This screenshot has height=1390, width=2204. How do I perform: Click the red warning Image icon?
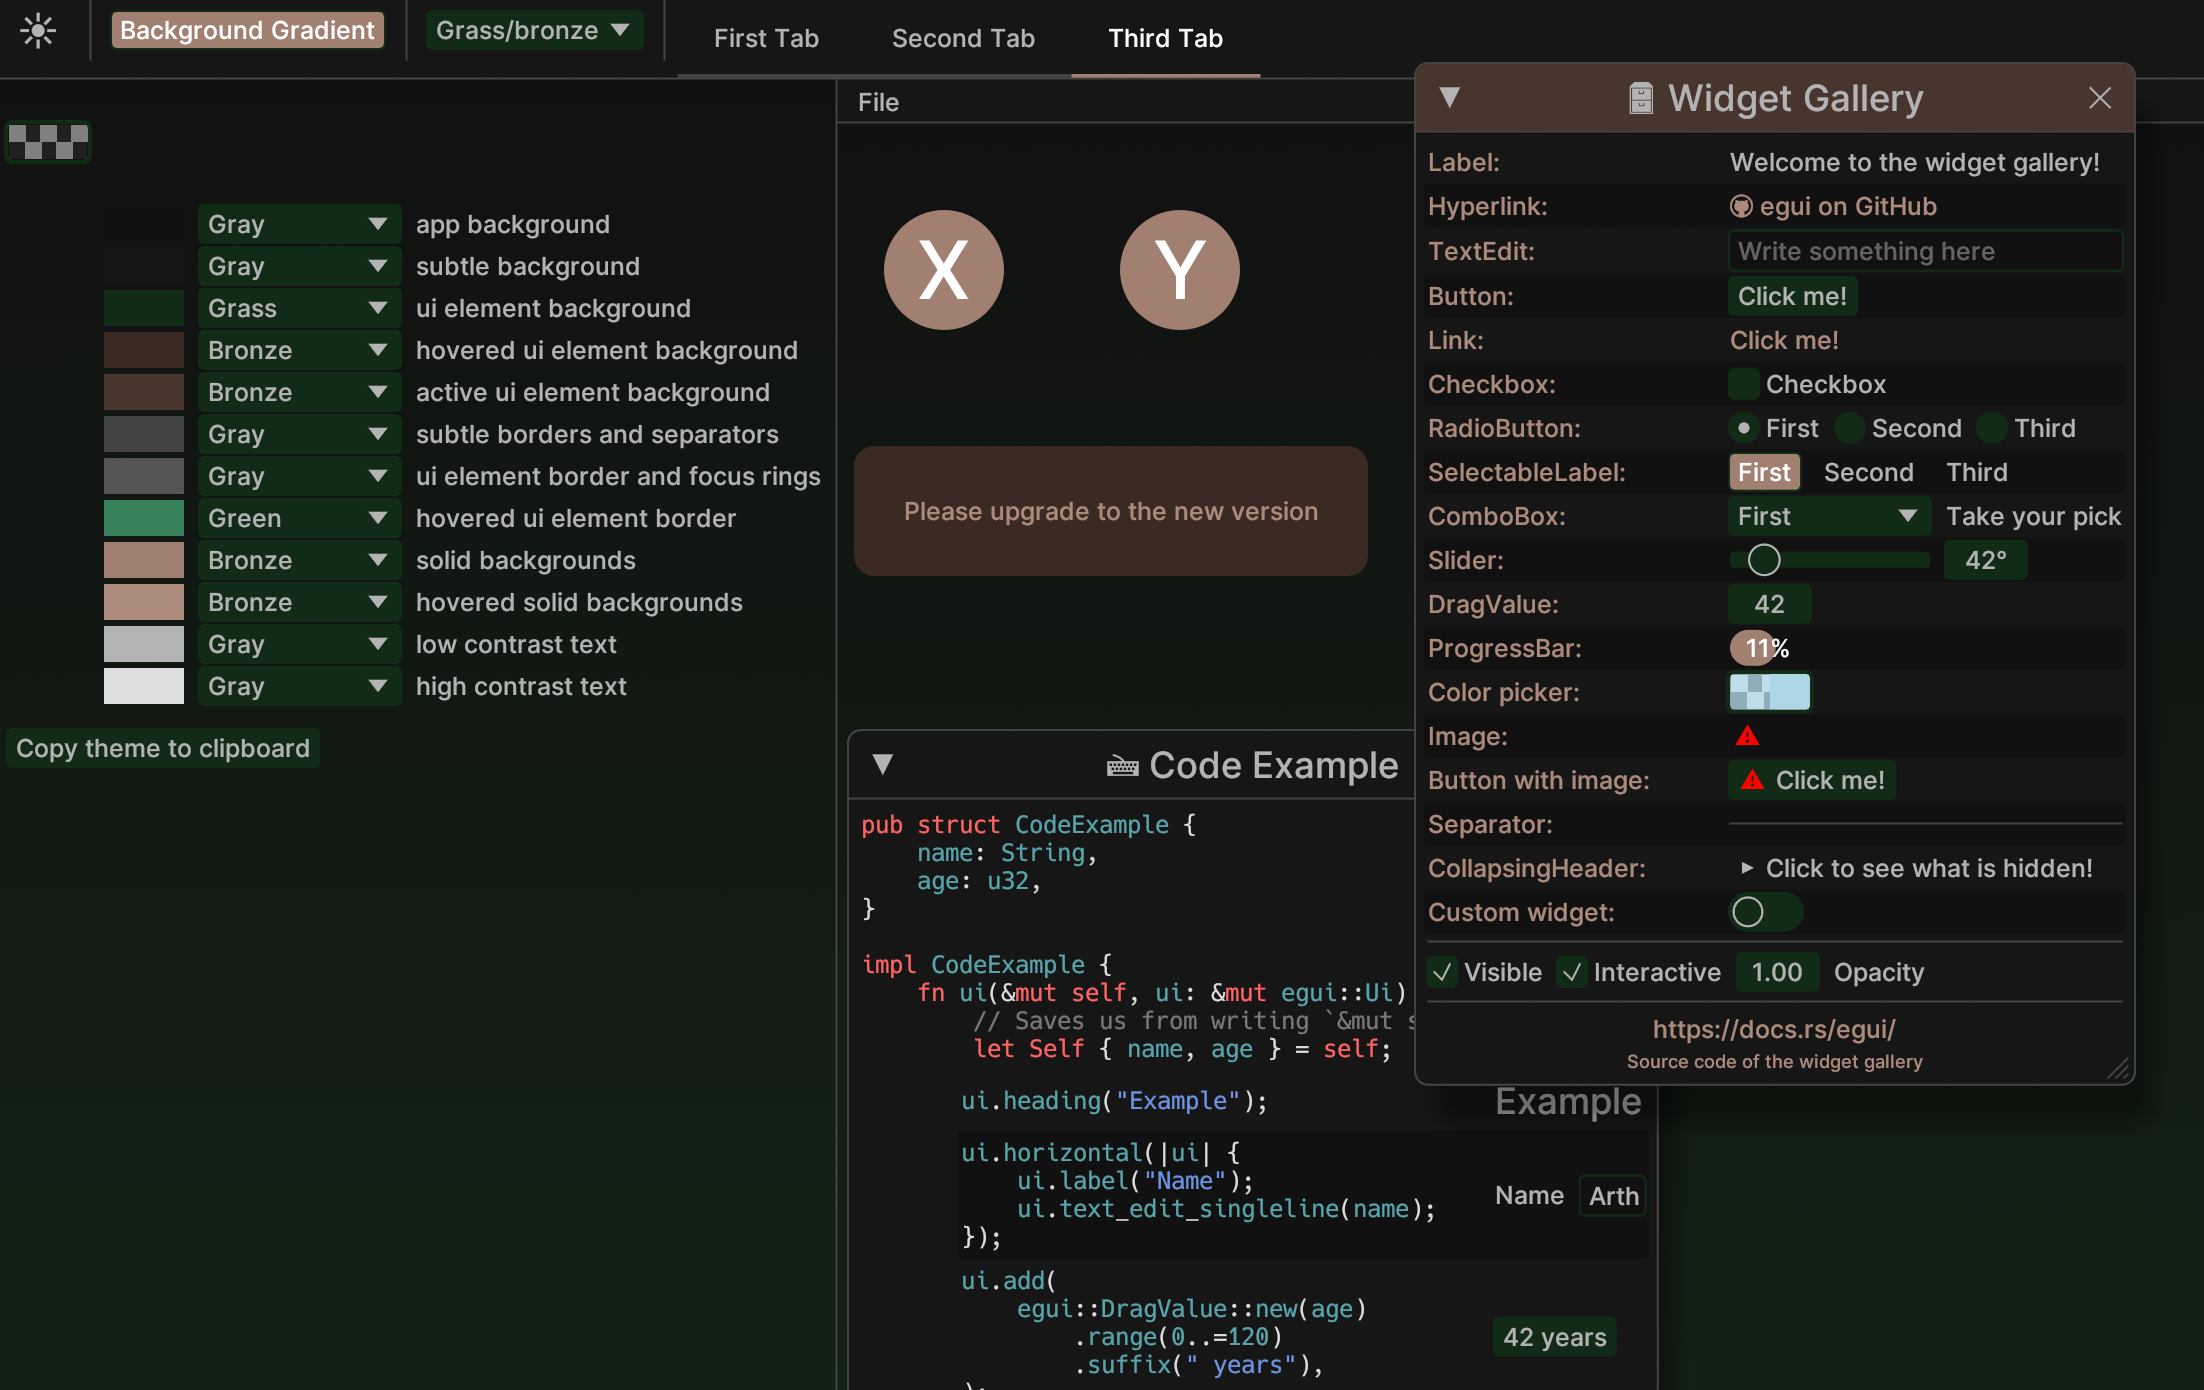click(1747, 737)
